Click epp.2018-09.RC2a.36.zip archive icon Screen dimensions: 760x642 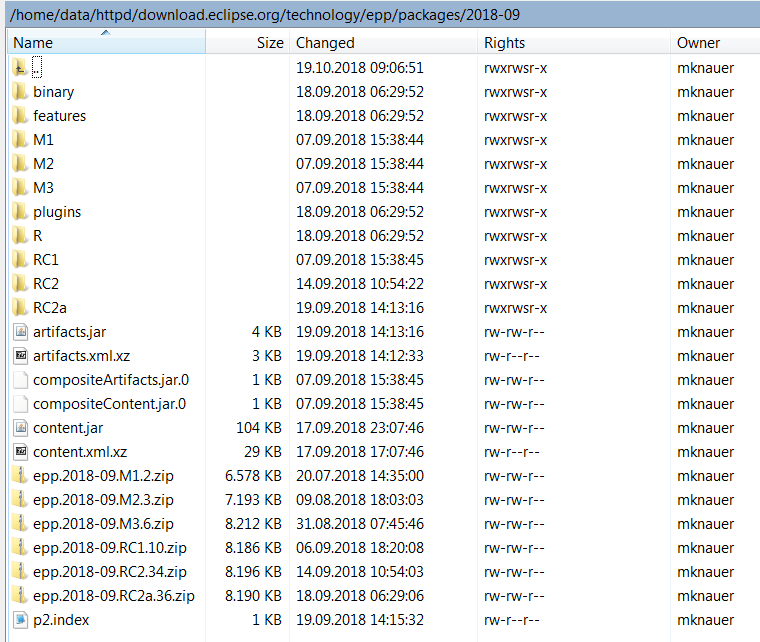tap(20, 595)
